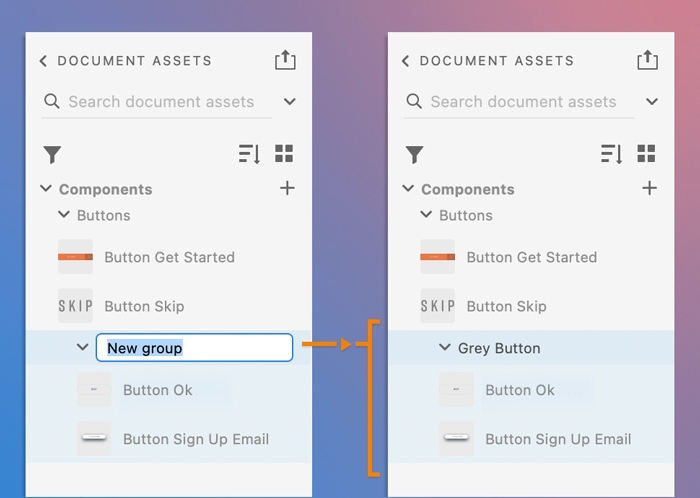Collapse the Grey Button group
The height and width of the screenshot is (498, 700).
point(444,348)
